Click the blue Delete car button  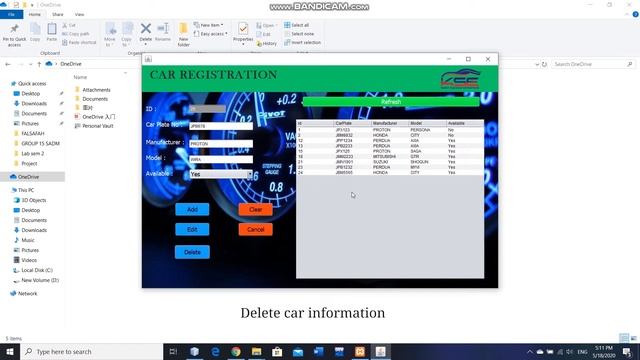tap(192, 252)
